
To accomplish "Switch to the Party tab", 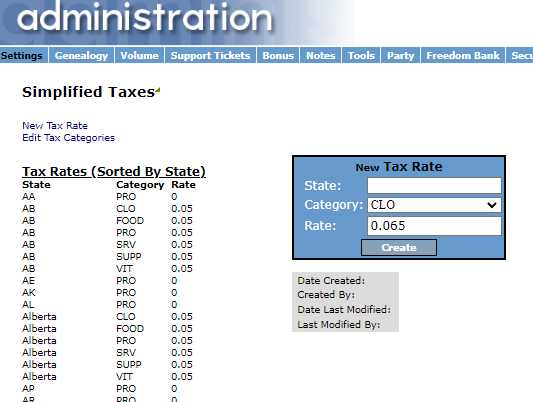I will tap(401, 55).
